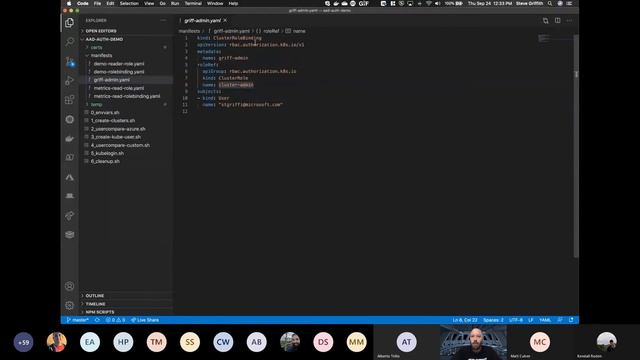Click the notifications bell in status bar

571,320
